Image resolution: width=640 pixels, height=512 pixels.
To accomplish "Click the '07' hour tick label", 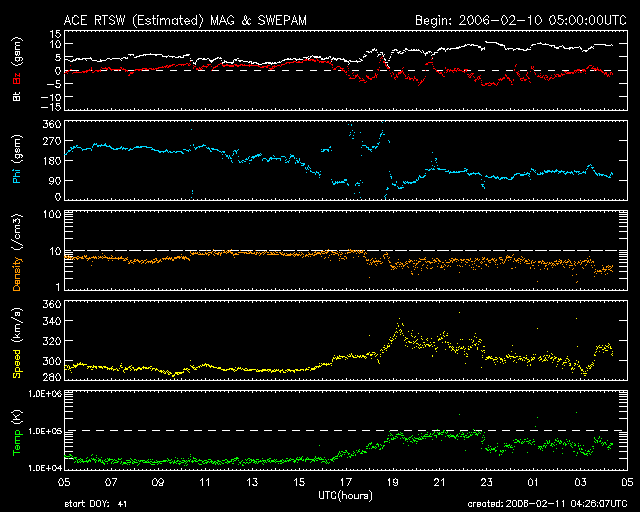I will point(111,482).
